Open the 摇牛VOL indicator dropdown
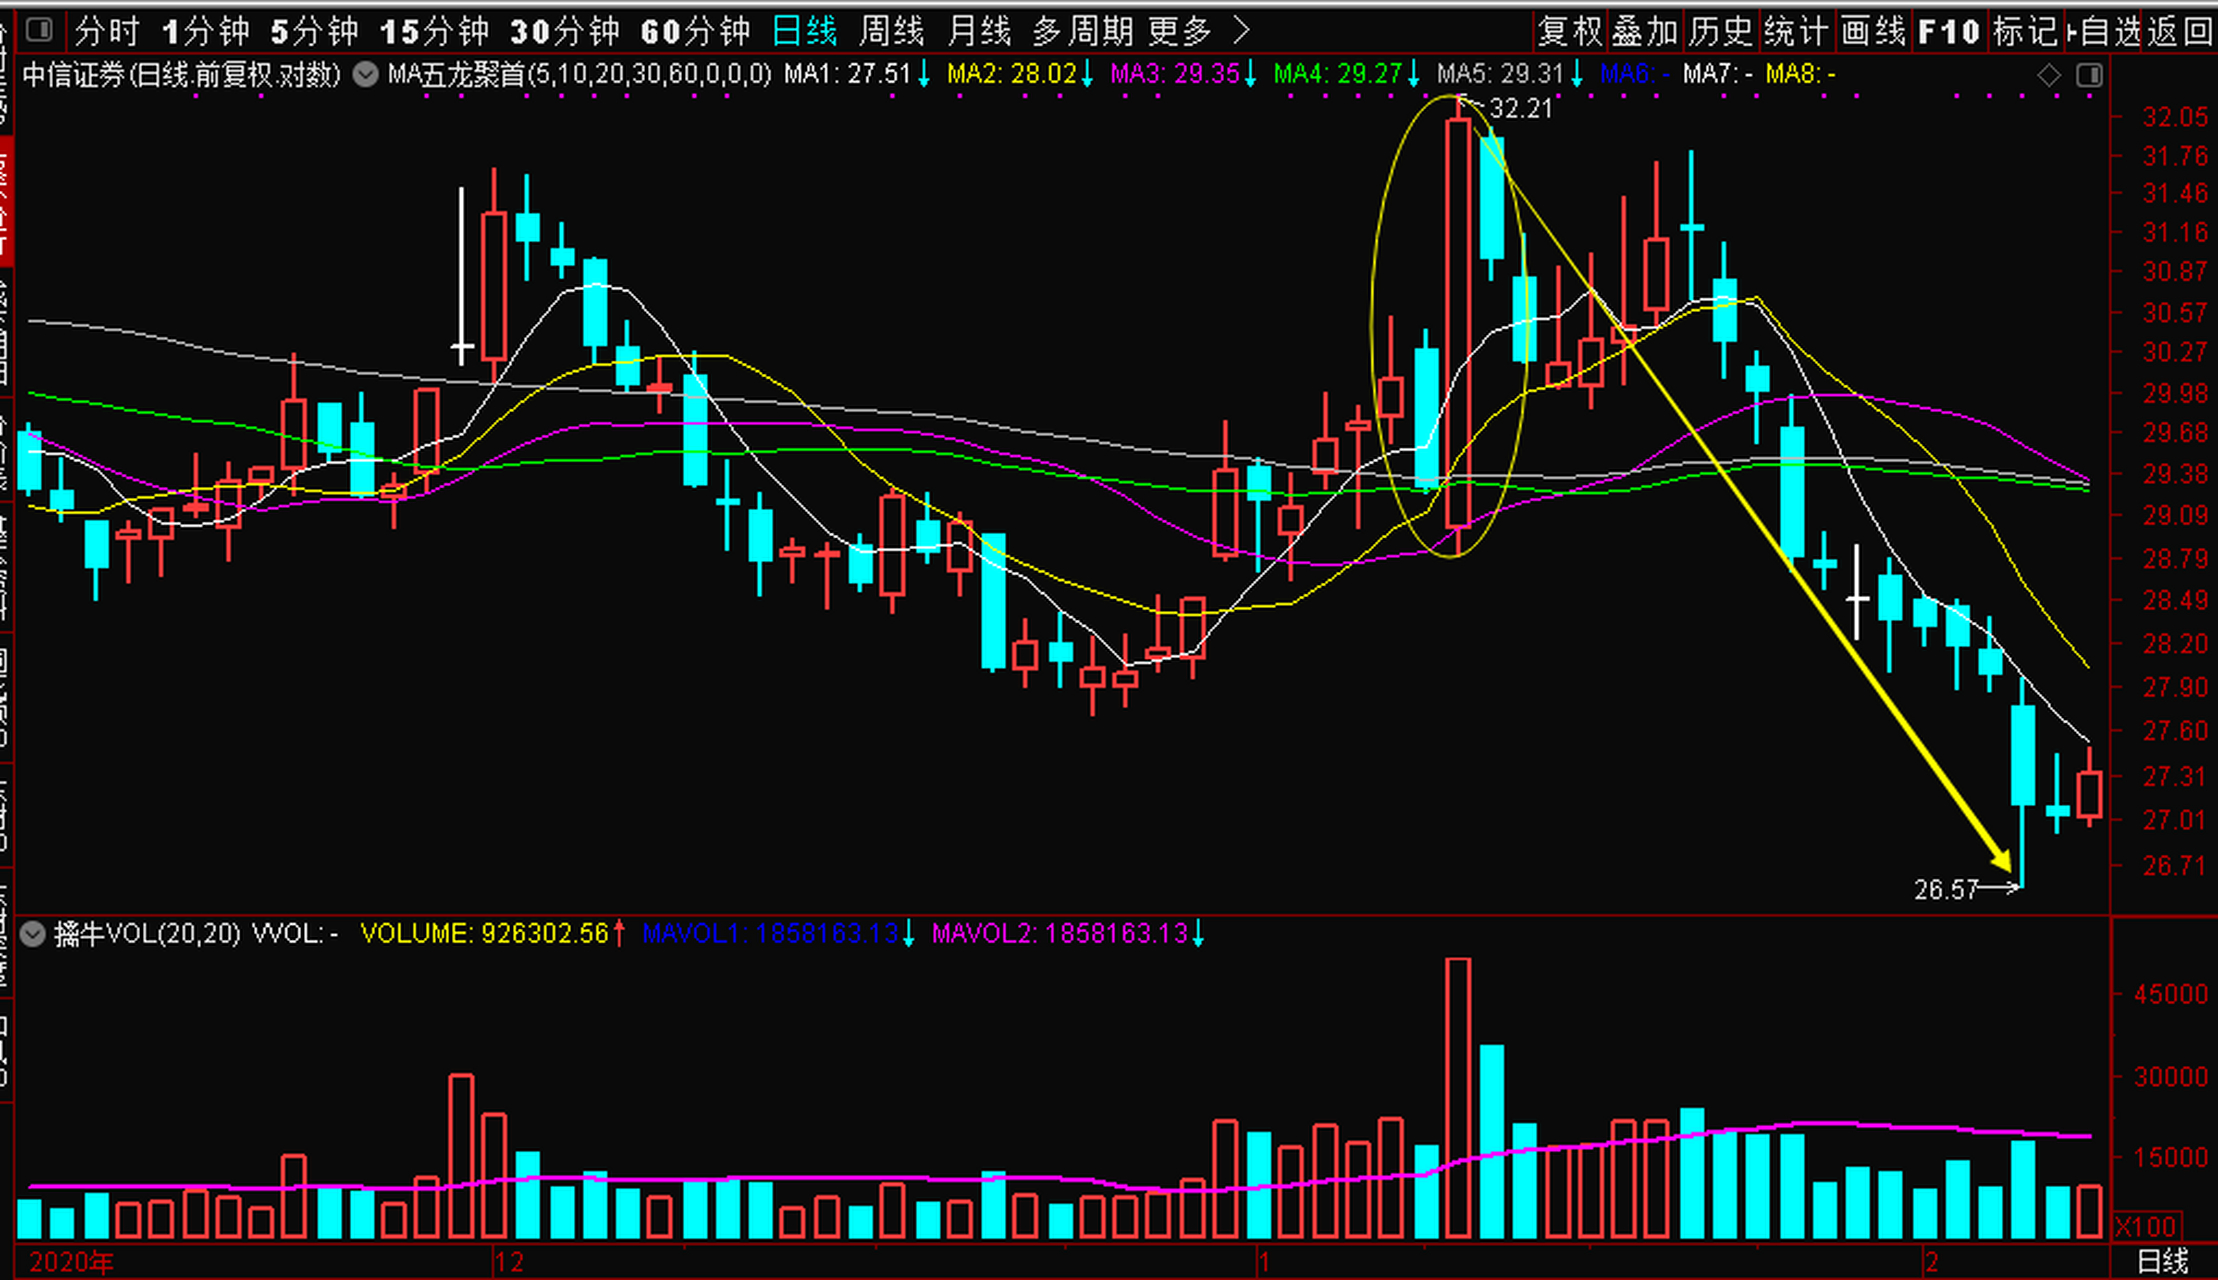 coord(32,934)
